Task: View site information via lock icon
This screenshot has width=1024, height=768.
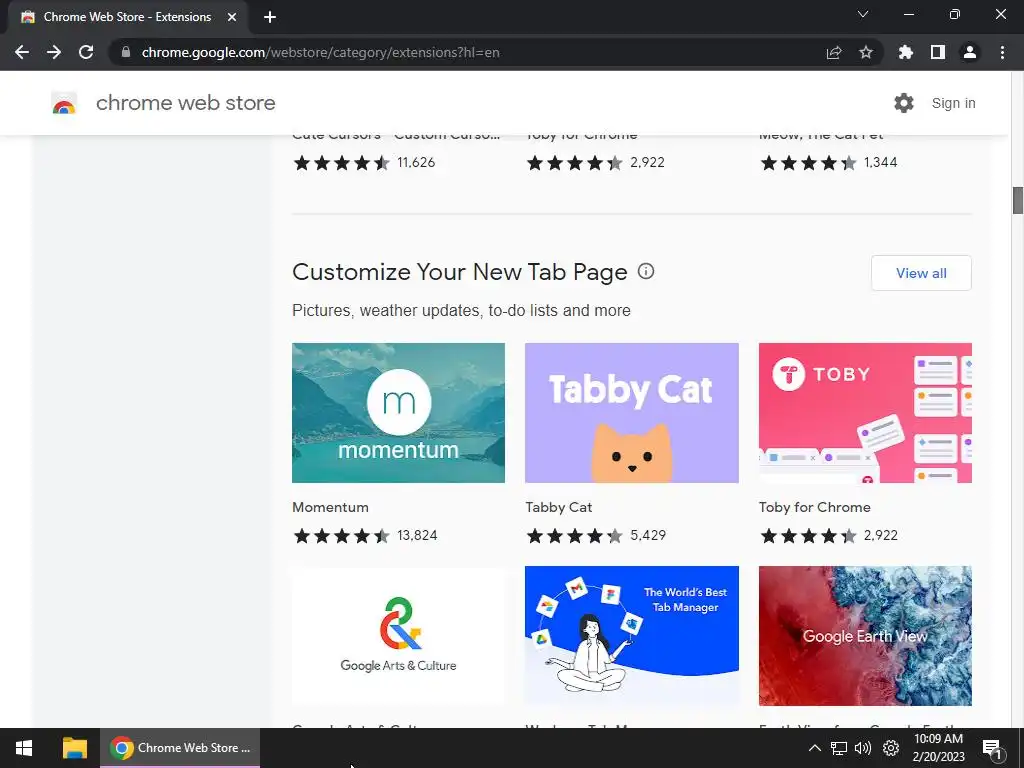Action: click(x=125, y=52)
